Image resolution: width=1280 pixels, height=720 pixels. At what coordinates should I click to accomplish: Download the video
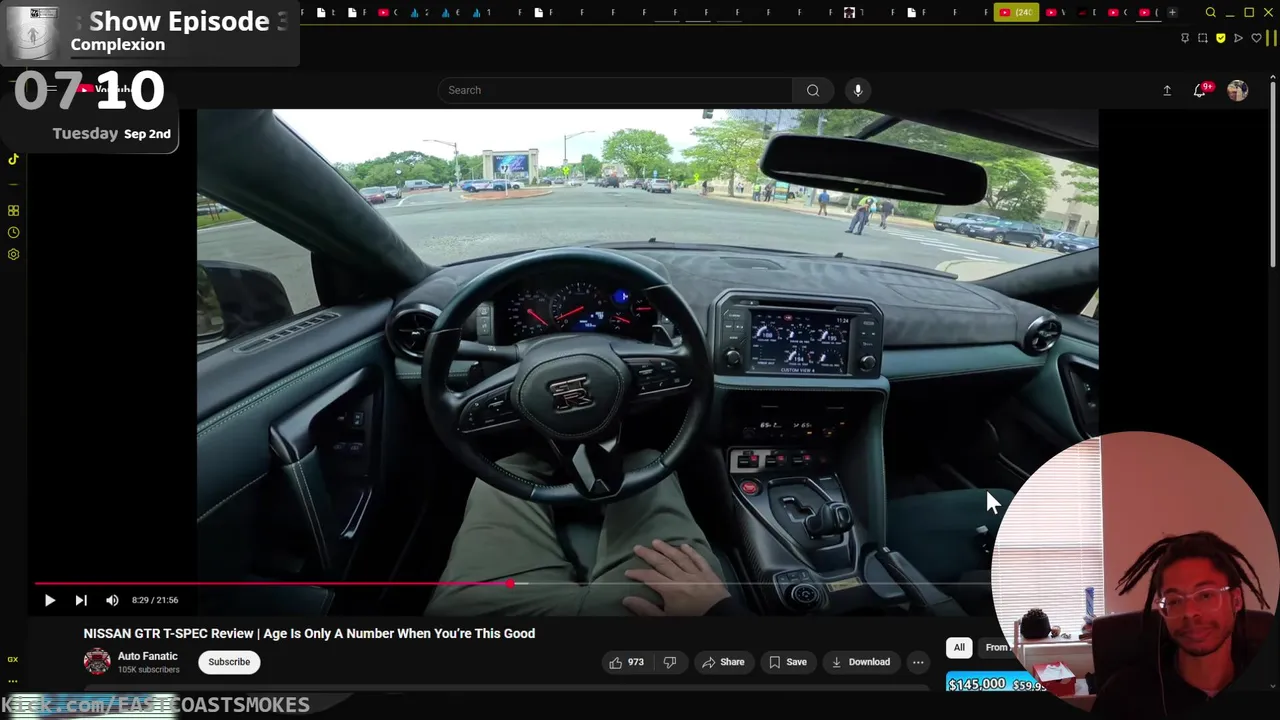(x=861, y=662)
